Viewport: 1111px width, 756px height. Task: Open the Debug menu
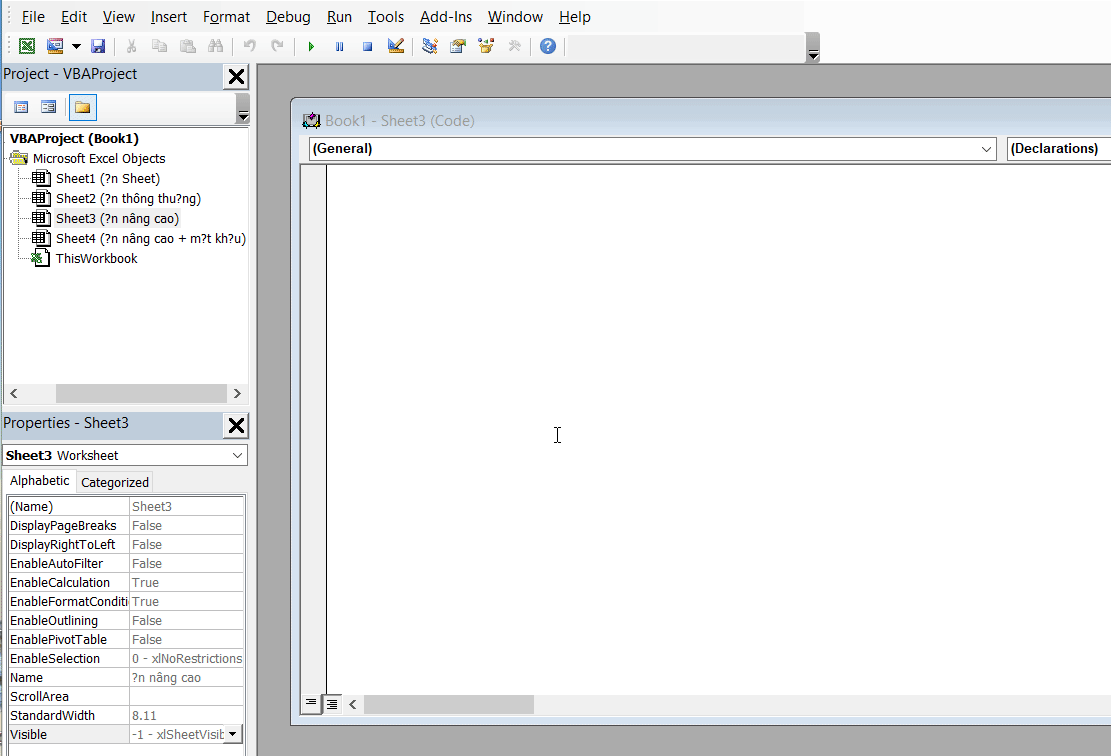pos(288,17)
